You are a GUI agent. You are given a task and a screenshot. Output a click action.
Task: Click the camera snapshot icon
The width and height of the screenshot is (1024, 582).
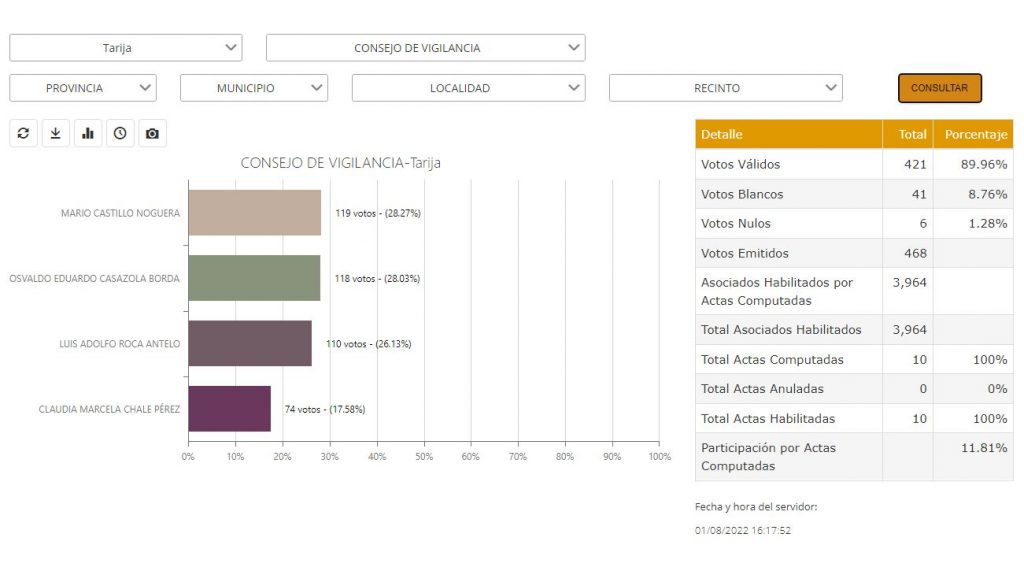(x=152, y=133)
